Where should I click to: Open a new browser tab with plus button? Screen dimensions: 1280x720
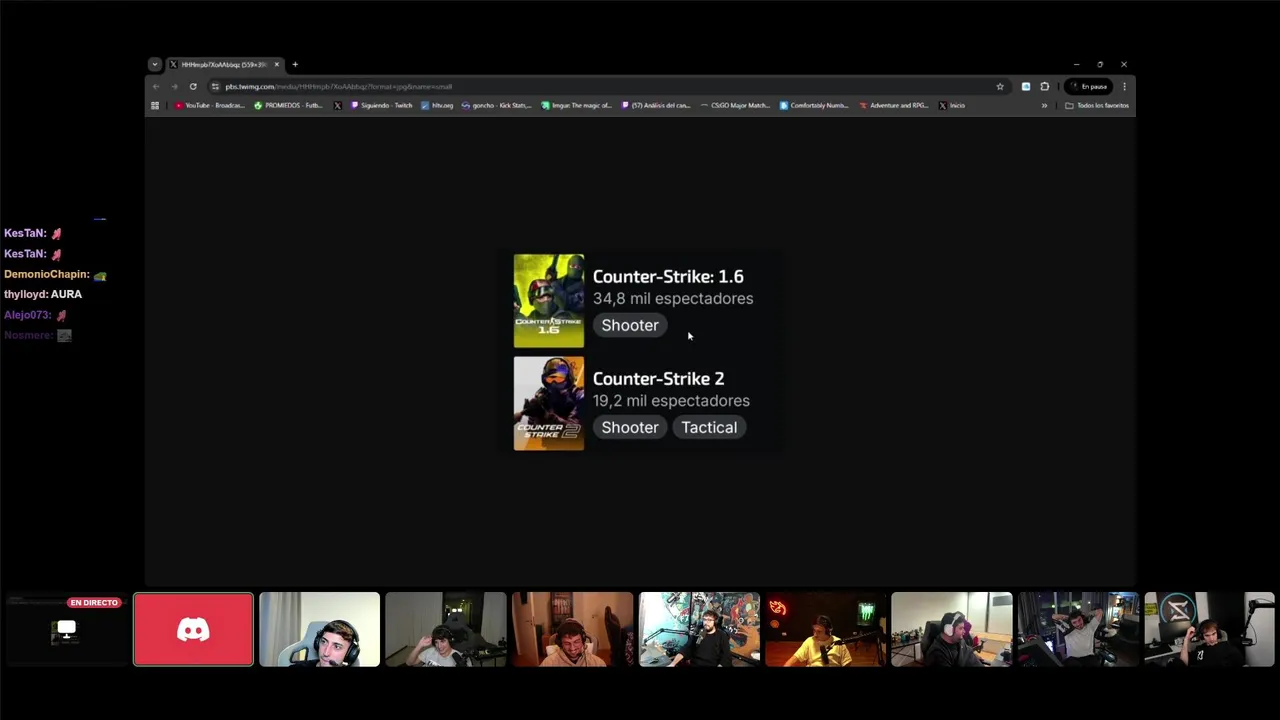(x=295, y=64)
